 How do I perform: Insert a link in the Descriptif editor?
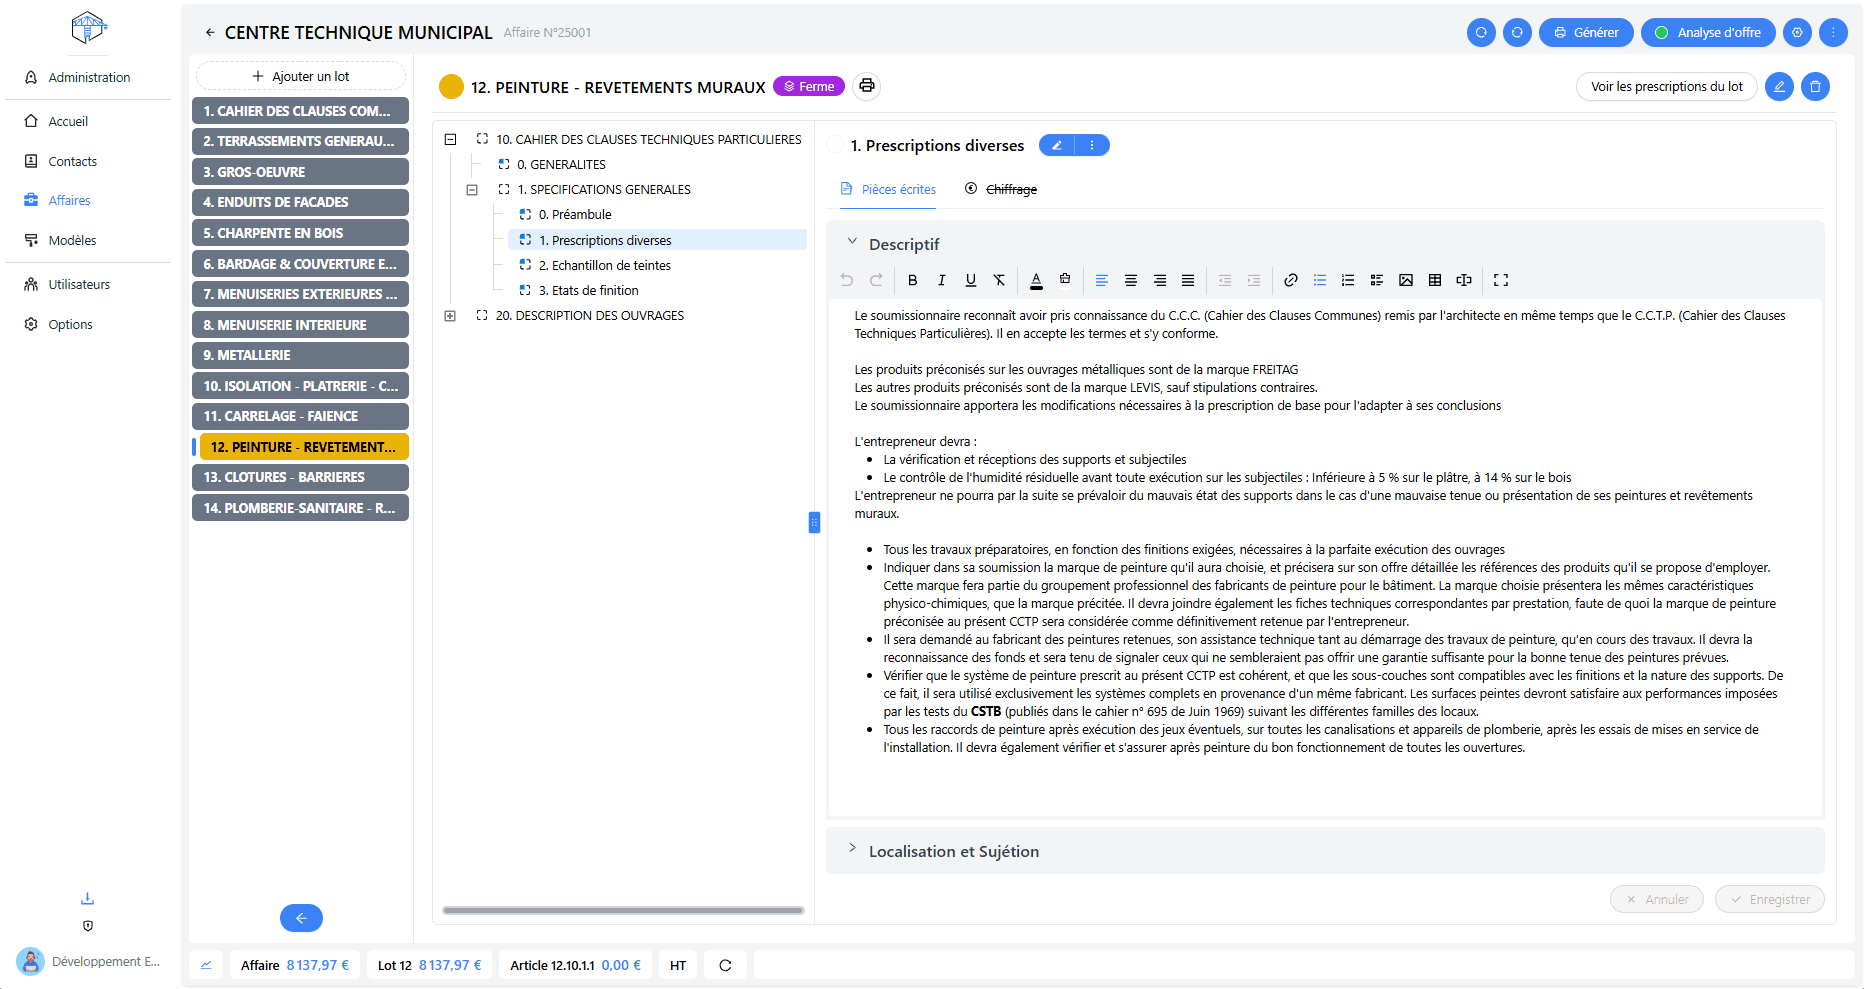(x=1291, y=280)
